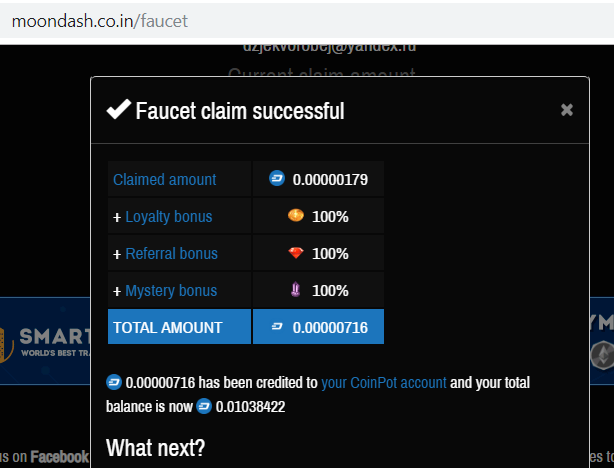This screenshot has height=468, width=614.
Task: Click the red ruby referral bonus icon
Action: (x=295, y=253)
